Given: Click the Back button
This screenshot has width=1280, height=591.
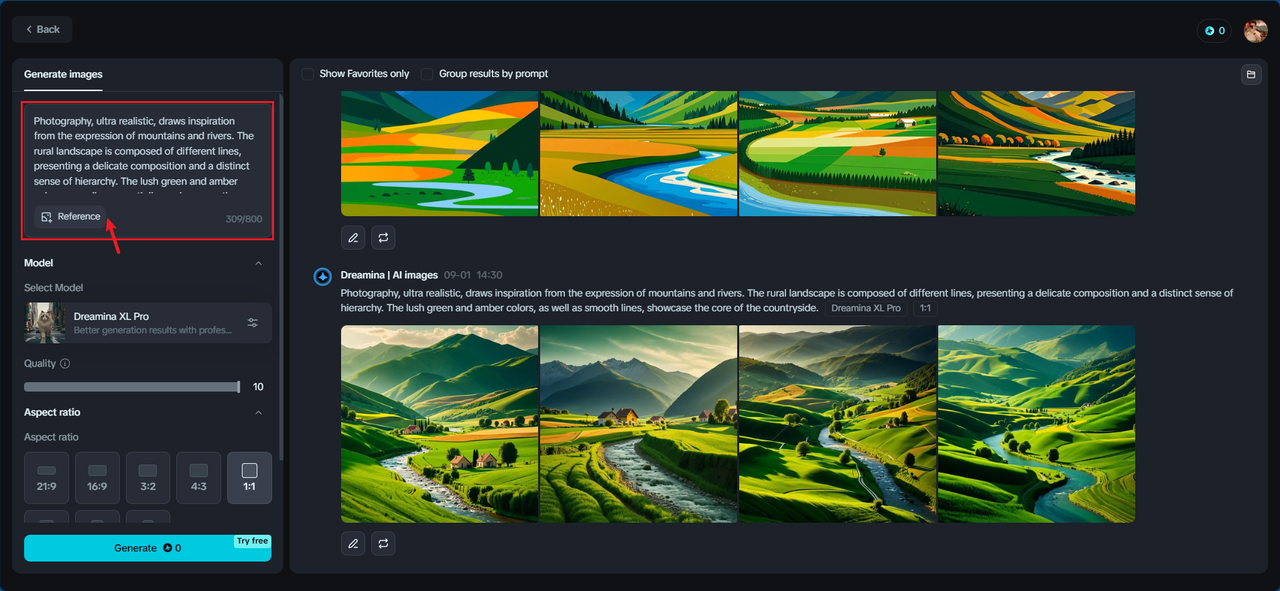Looking at the screenshot, I should 42,29.
